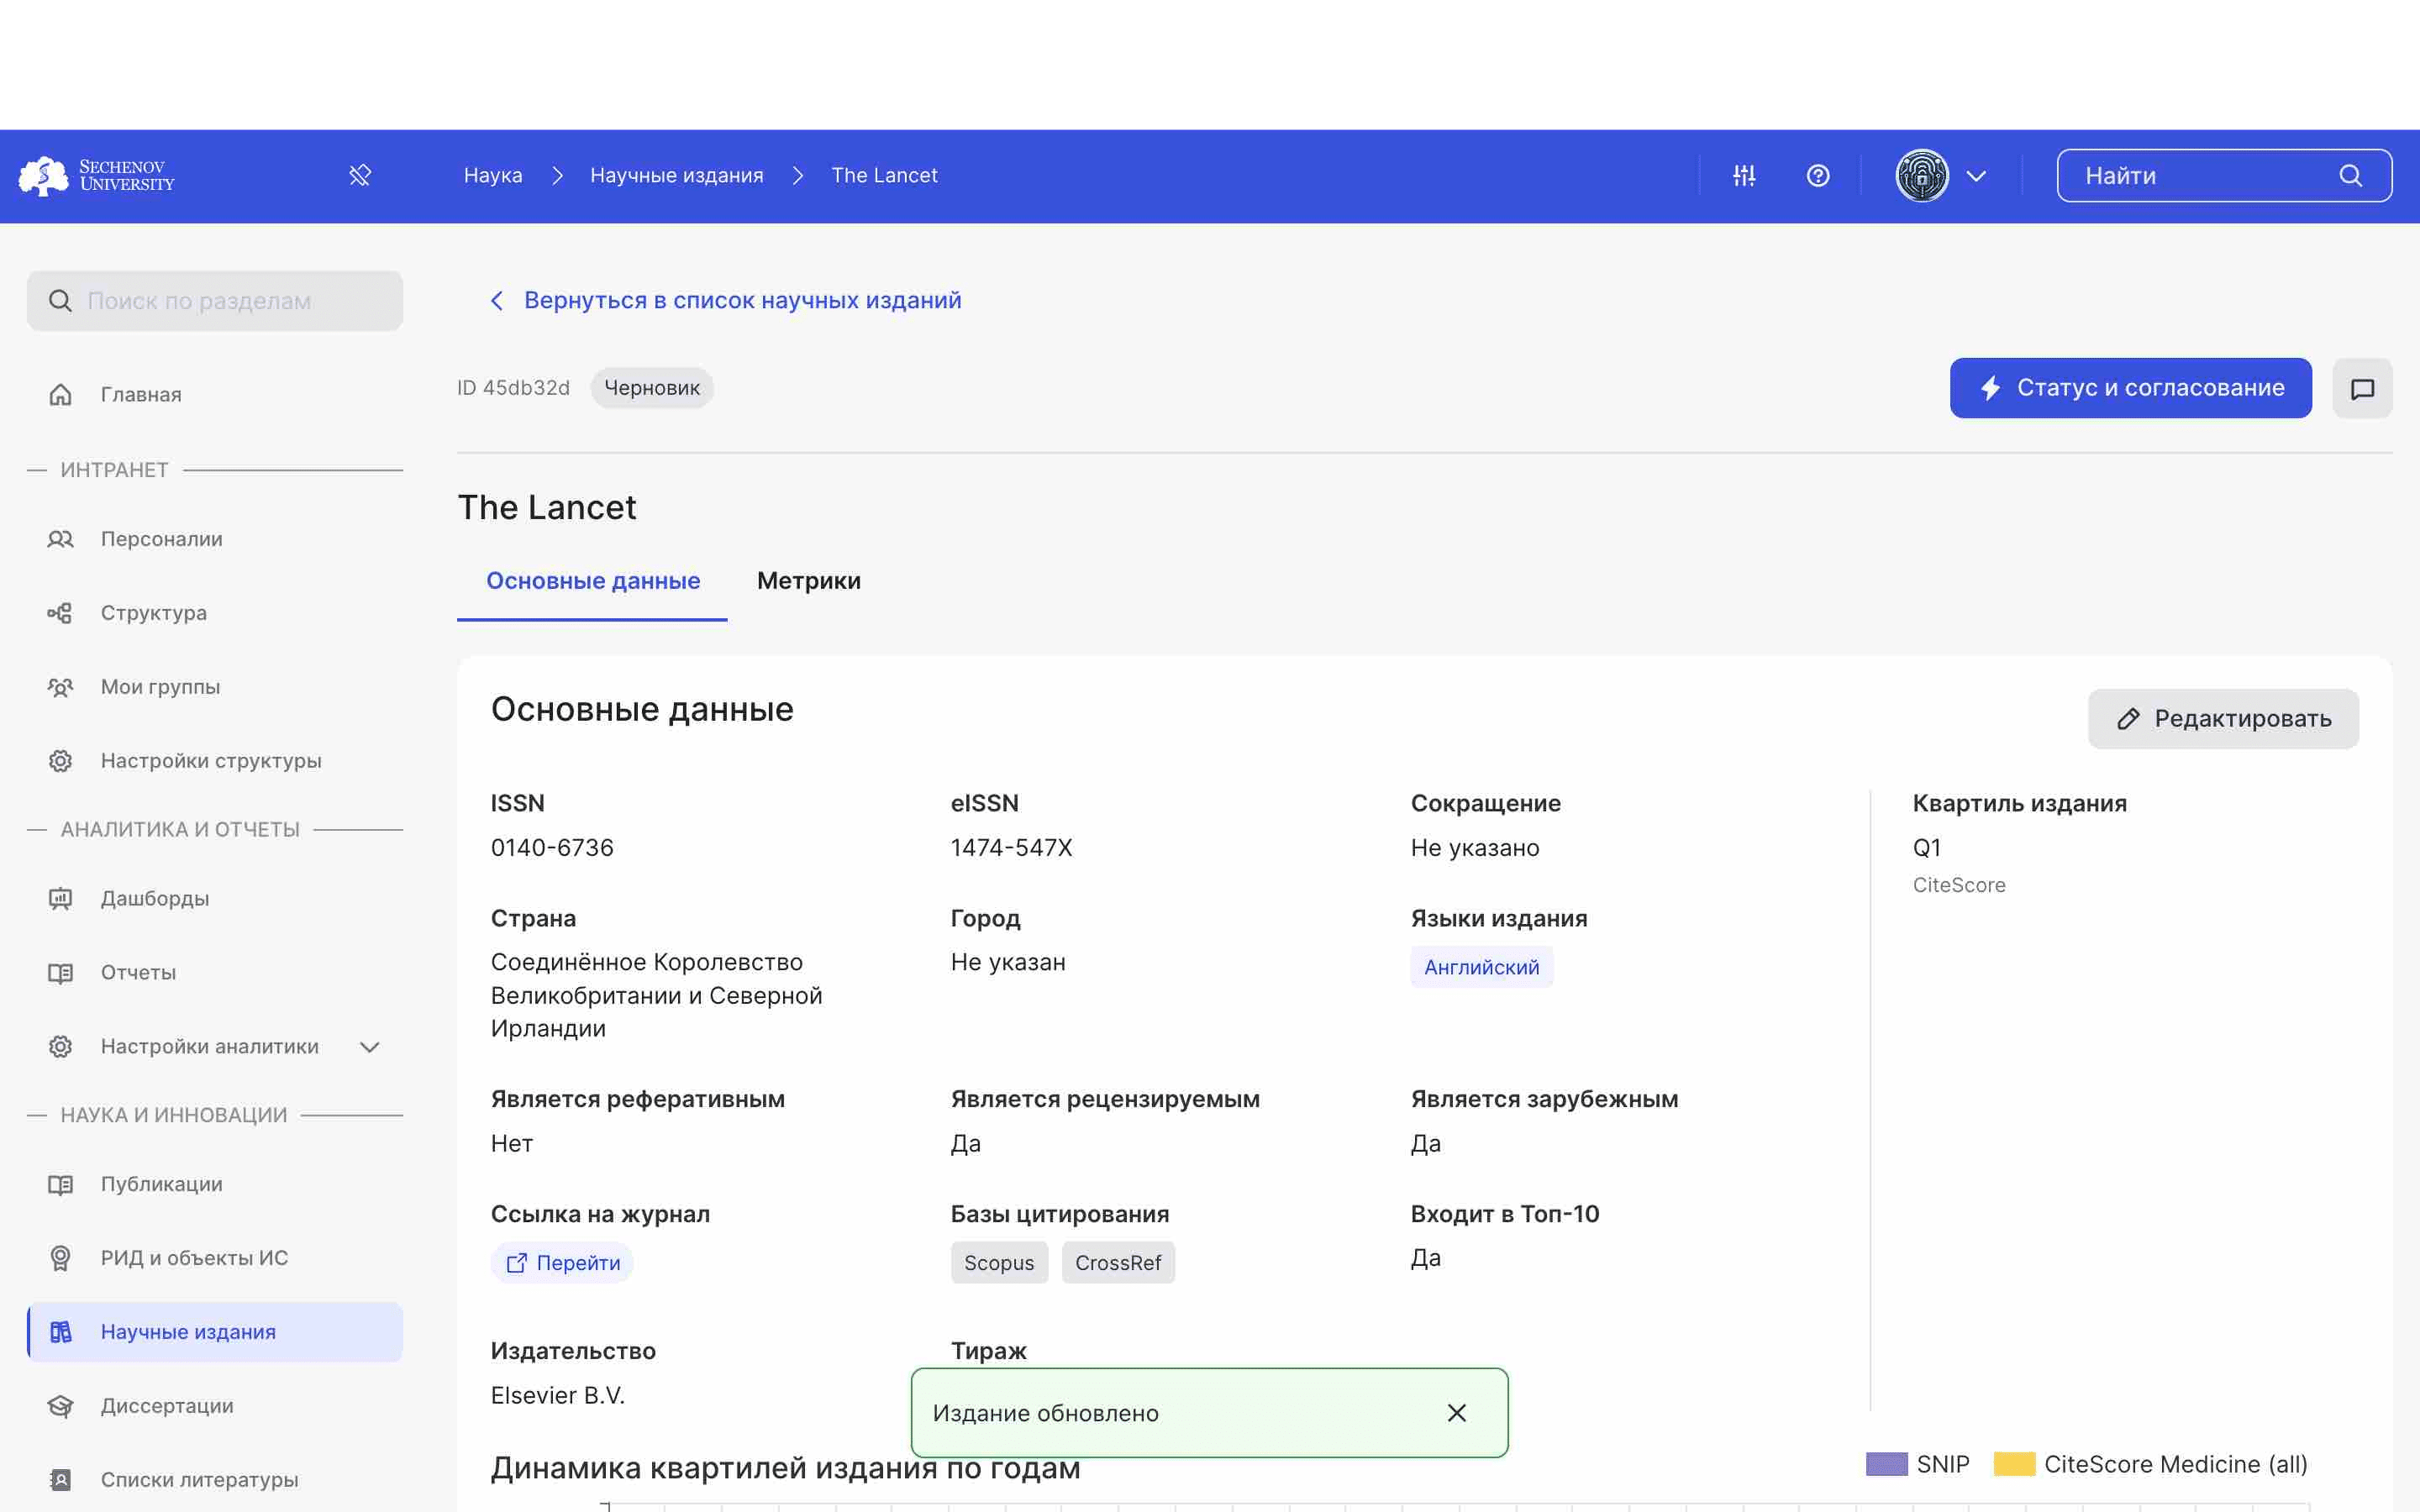
Task: Click the Sechenov University logo
Action: [x=97, y=176]
